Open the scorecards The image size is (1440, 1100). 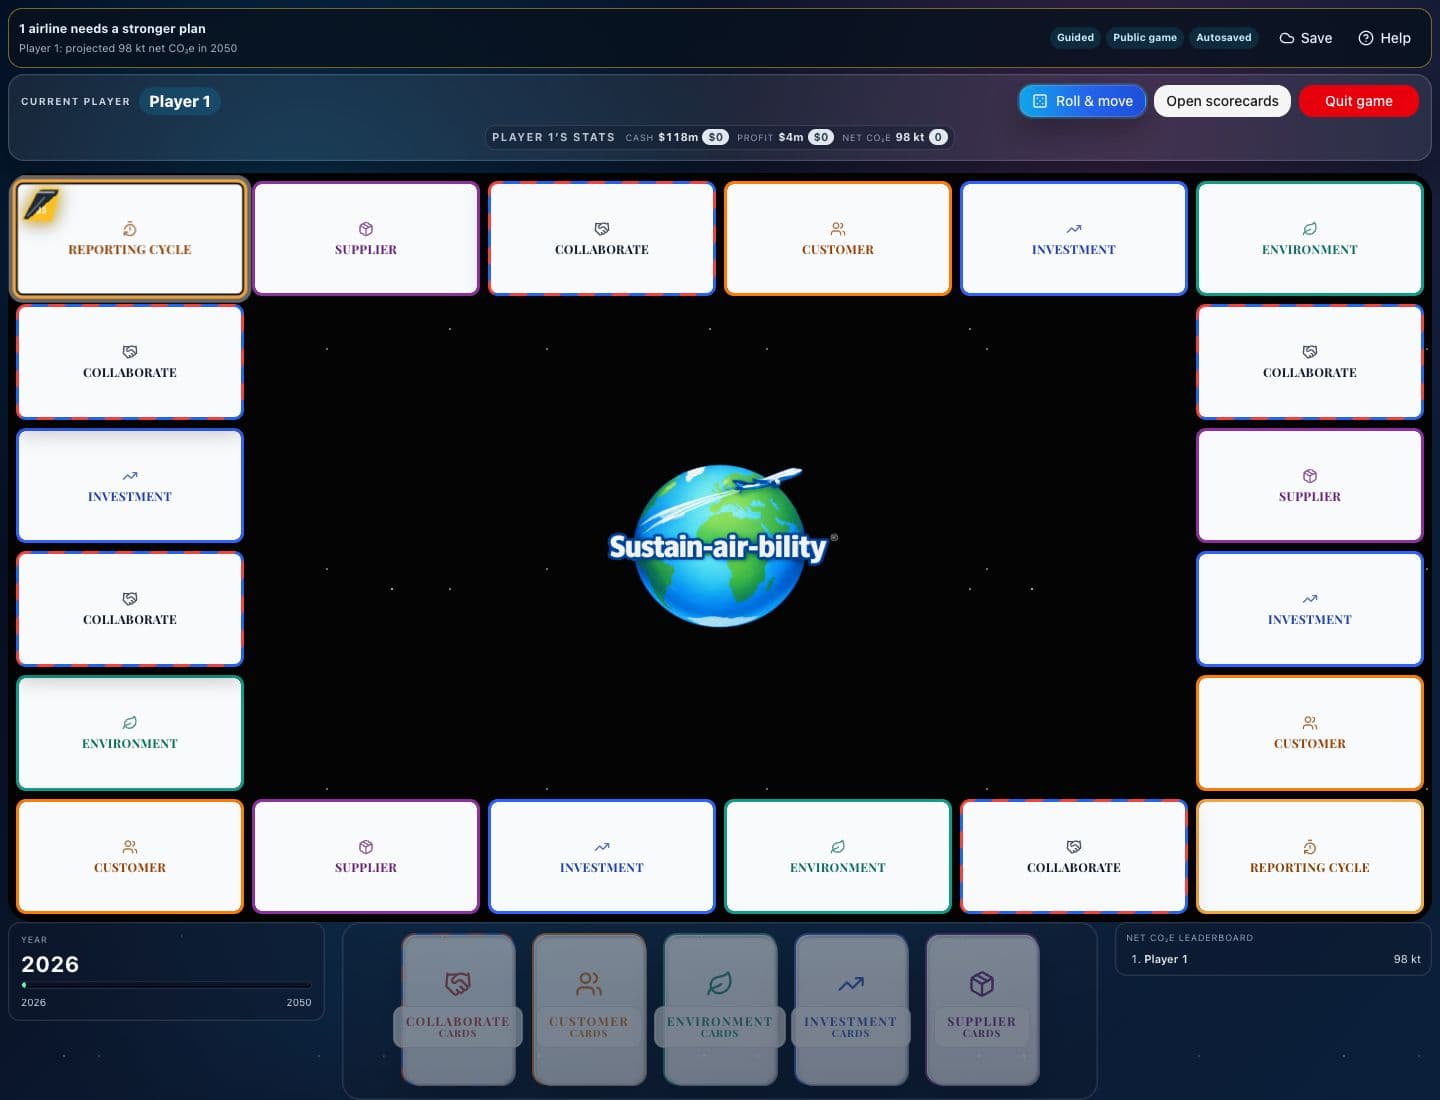click(x=1222, y=101)
